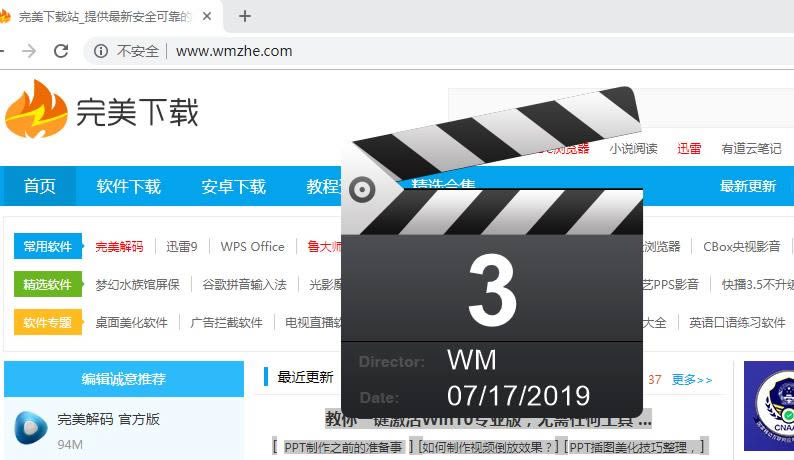794x460 pixels.
Task: Open the 有道云笔记 hot search link
Action: pos(751,148)
